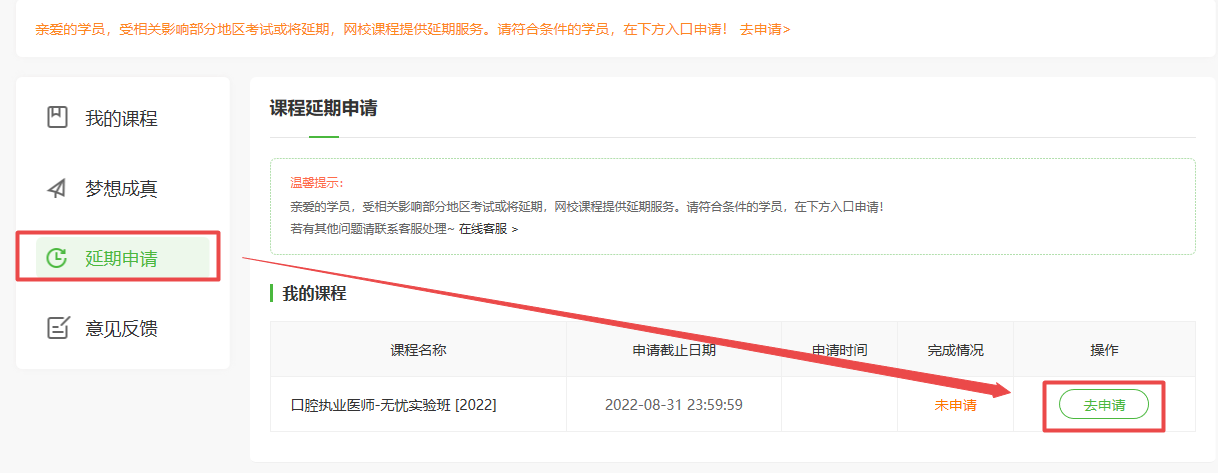1218x473 pixels.
Task: Switch to the 延期申请 sidebar label
Action: (121, 258)
